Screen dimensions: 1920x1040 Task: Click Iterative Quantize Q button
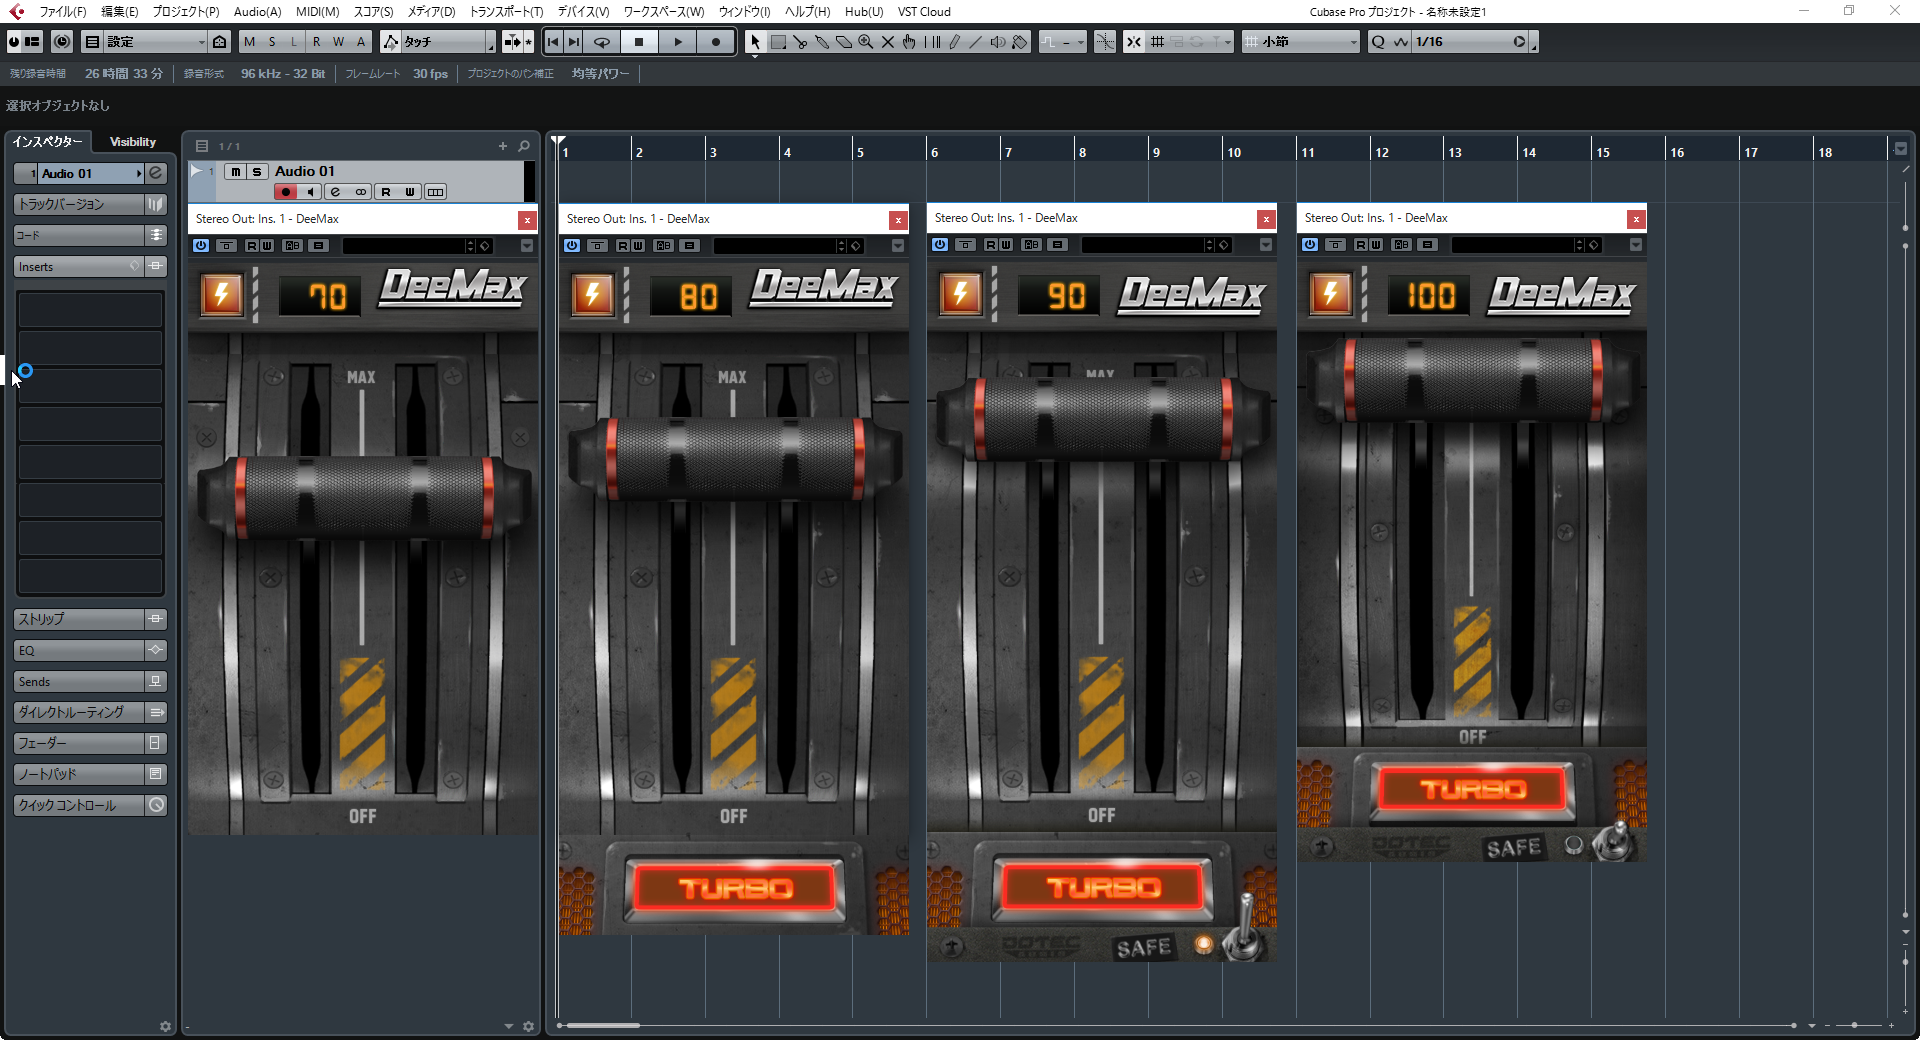tap(1378, 42)
